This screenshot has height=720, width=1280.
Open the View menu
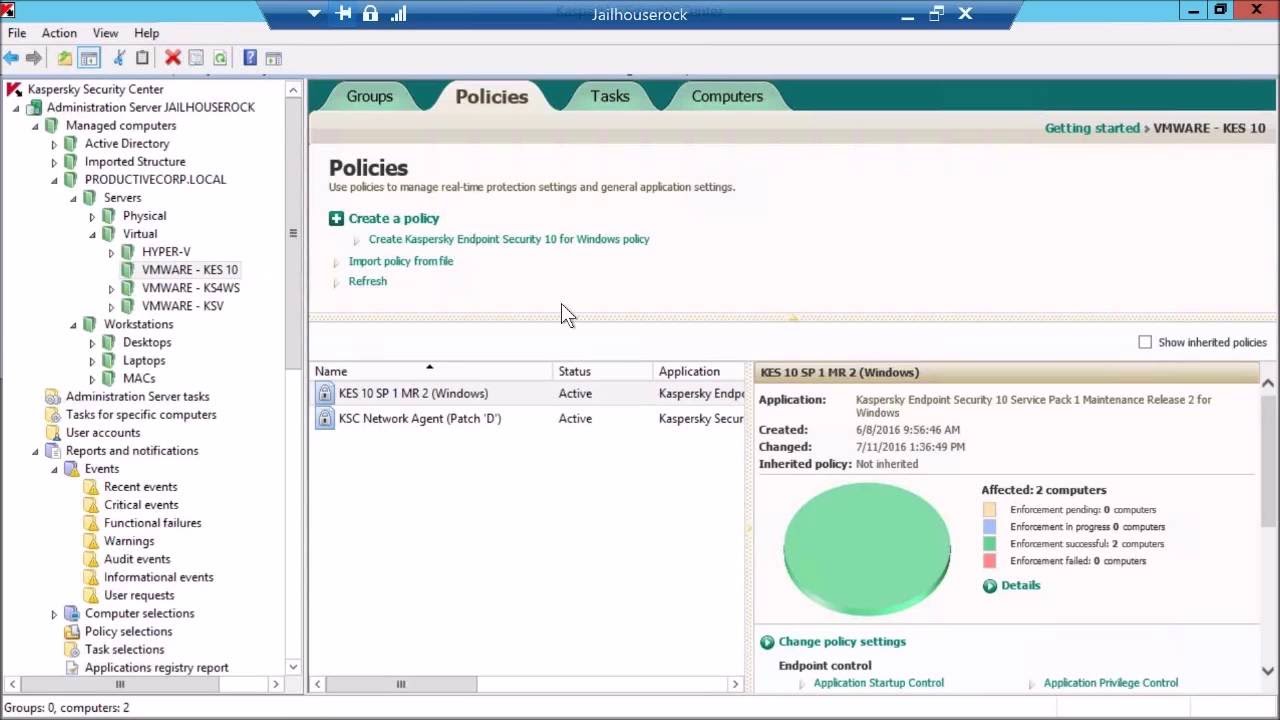click(105, 33)
